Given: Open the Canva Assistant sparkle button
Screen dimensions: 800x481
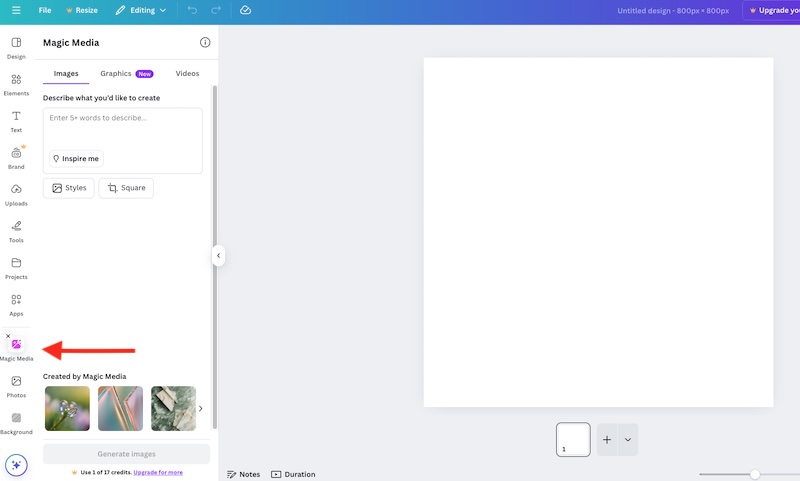Looking at the screenshot, I should click(x=16, y=465).
